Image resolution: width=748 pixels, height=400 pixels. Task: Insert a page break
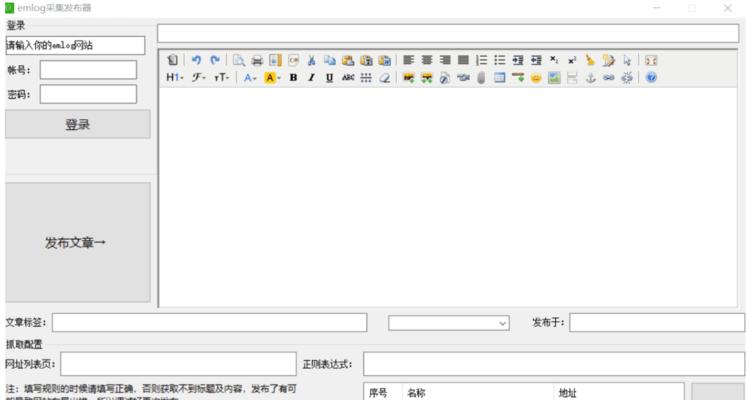(x=572, y=77)
